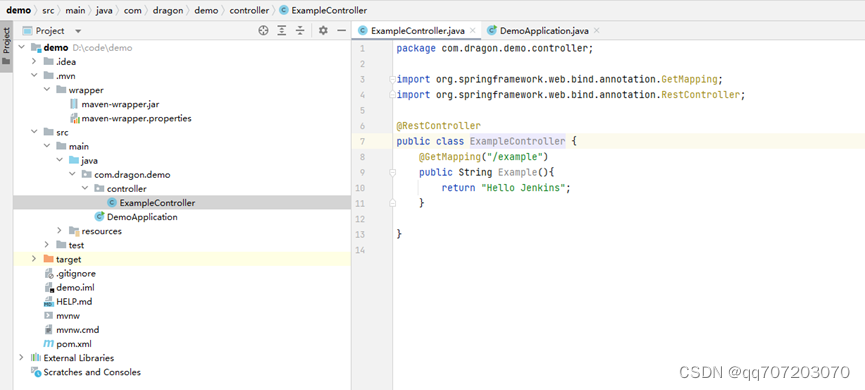Toggle the Project side tool window button
The image size is (865, 390).
pos(6,46)
